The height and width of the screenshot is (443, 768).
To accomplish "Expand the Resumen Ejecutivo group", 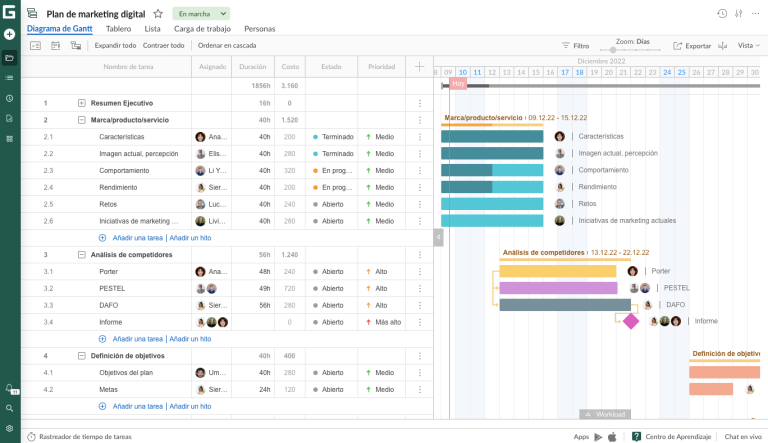I will 82,103.
